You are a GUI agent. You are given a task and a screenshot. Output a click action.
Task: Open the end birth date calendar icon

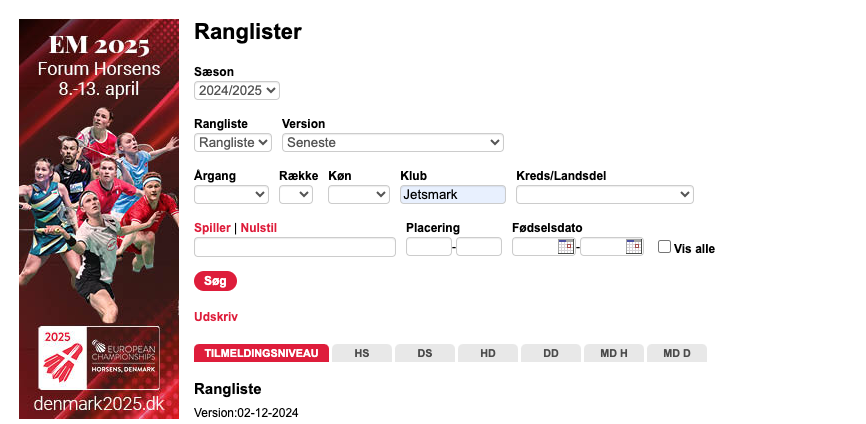pos(633,246)
